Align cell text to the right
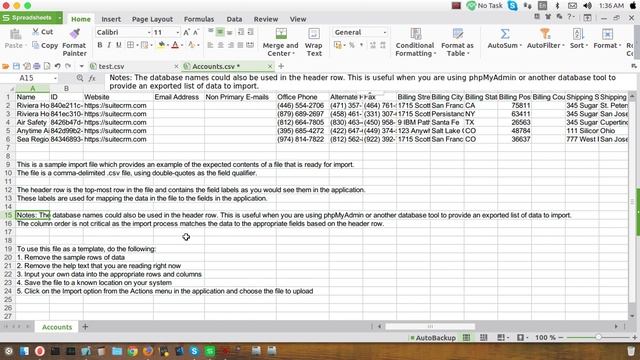The width and height of the screenshot is (640, 360). (x=230, y=45)
